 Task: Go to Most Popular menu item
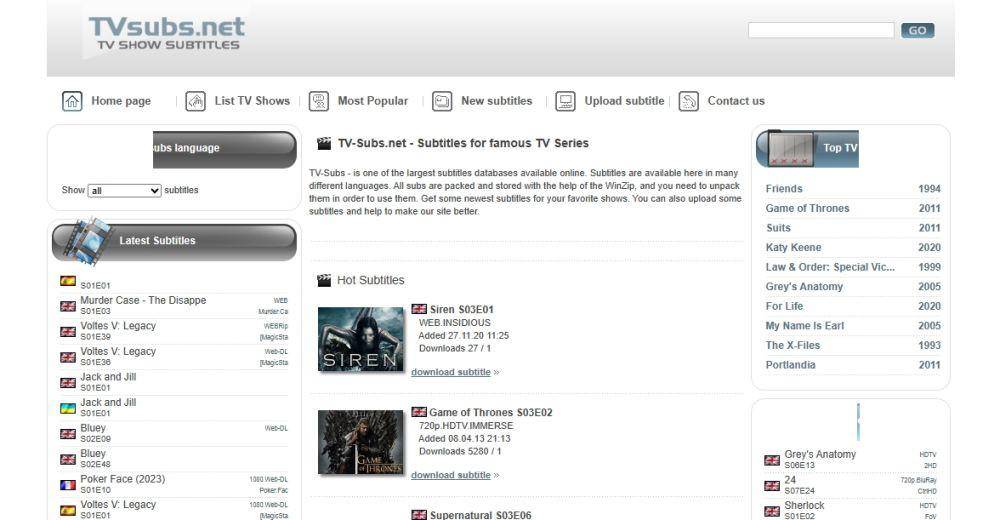pos(372,101)
